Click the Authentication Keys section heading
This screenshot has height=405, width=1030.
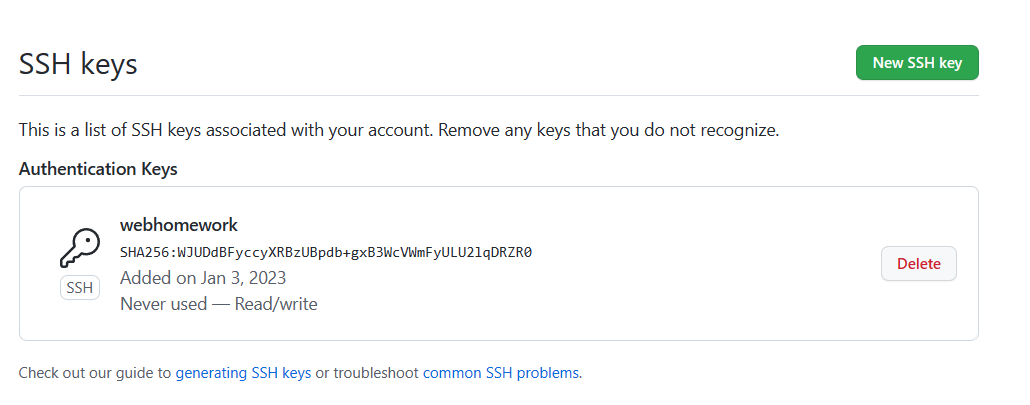coord(98,169)
